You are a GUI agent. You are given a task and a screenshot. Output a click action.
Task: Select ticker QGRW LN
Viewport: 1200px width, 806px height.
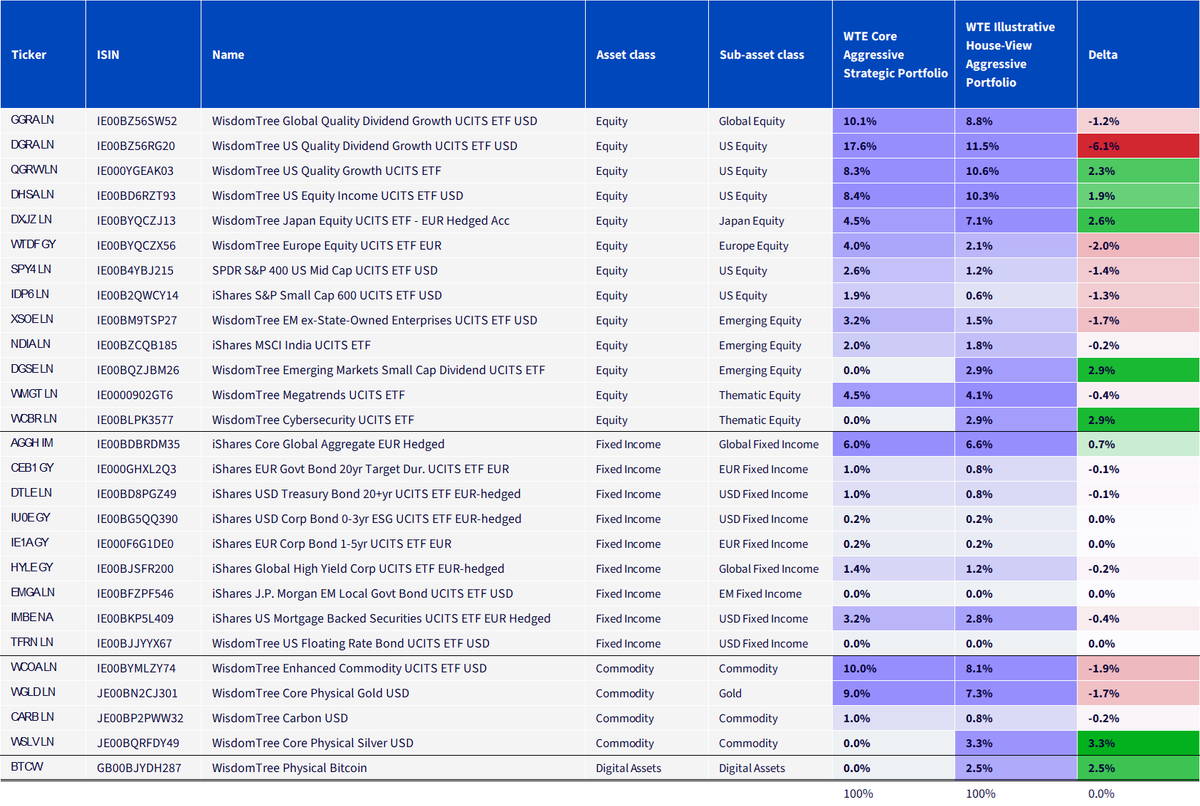coord(34,171)
